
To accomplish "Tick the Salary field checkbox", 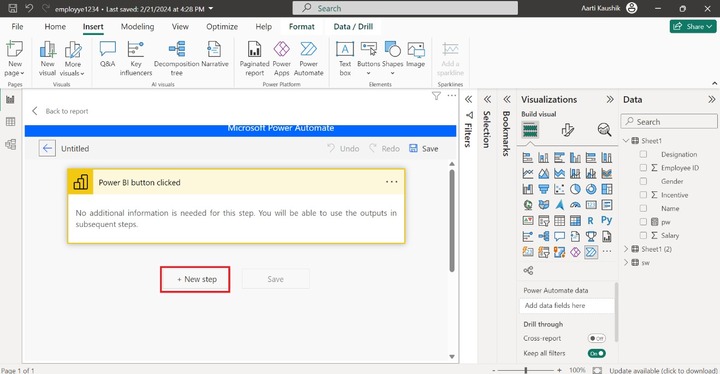I will click(x=643, y=235).
